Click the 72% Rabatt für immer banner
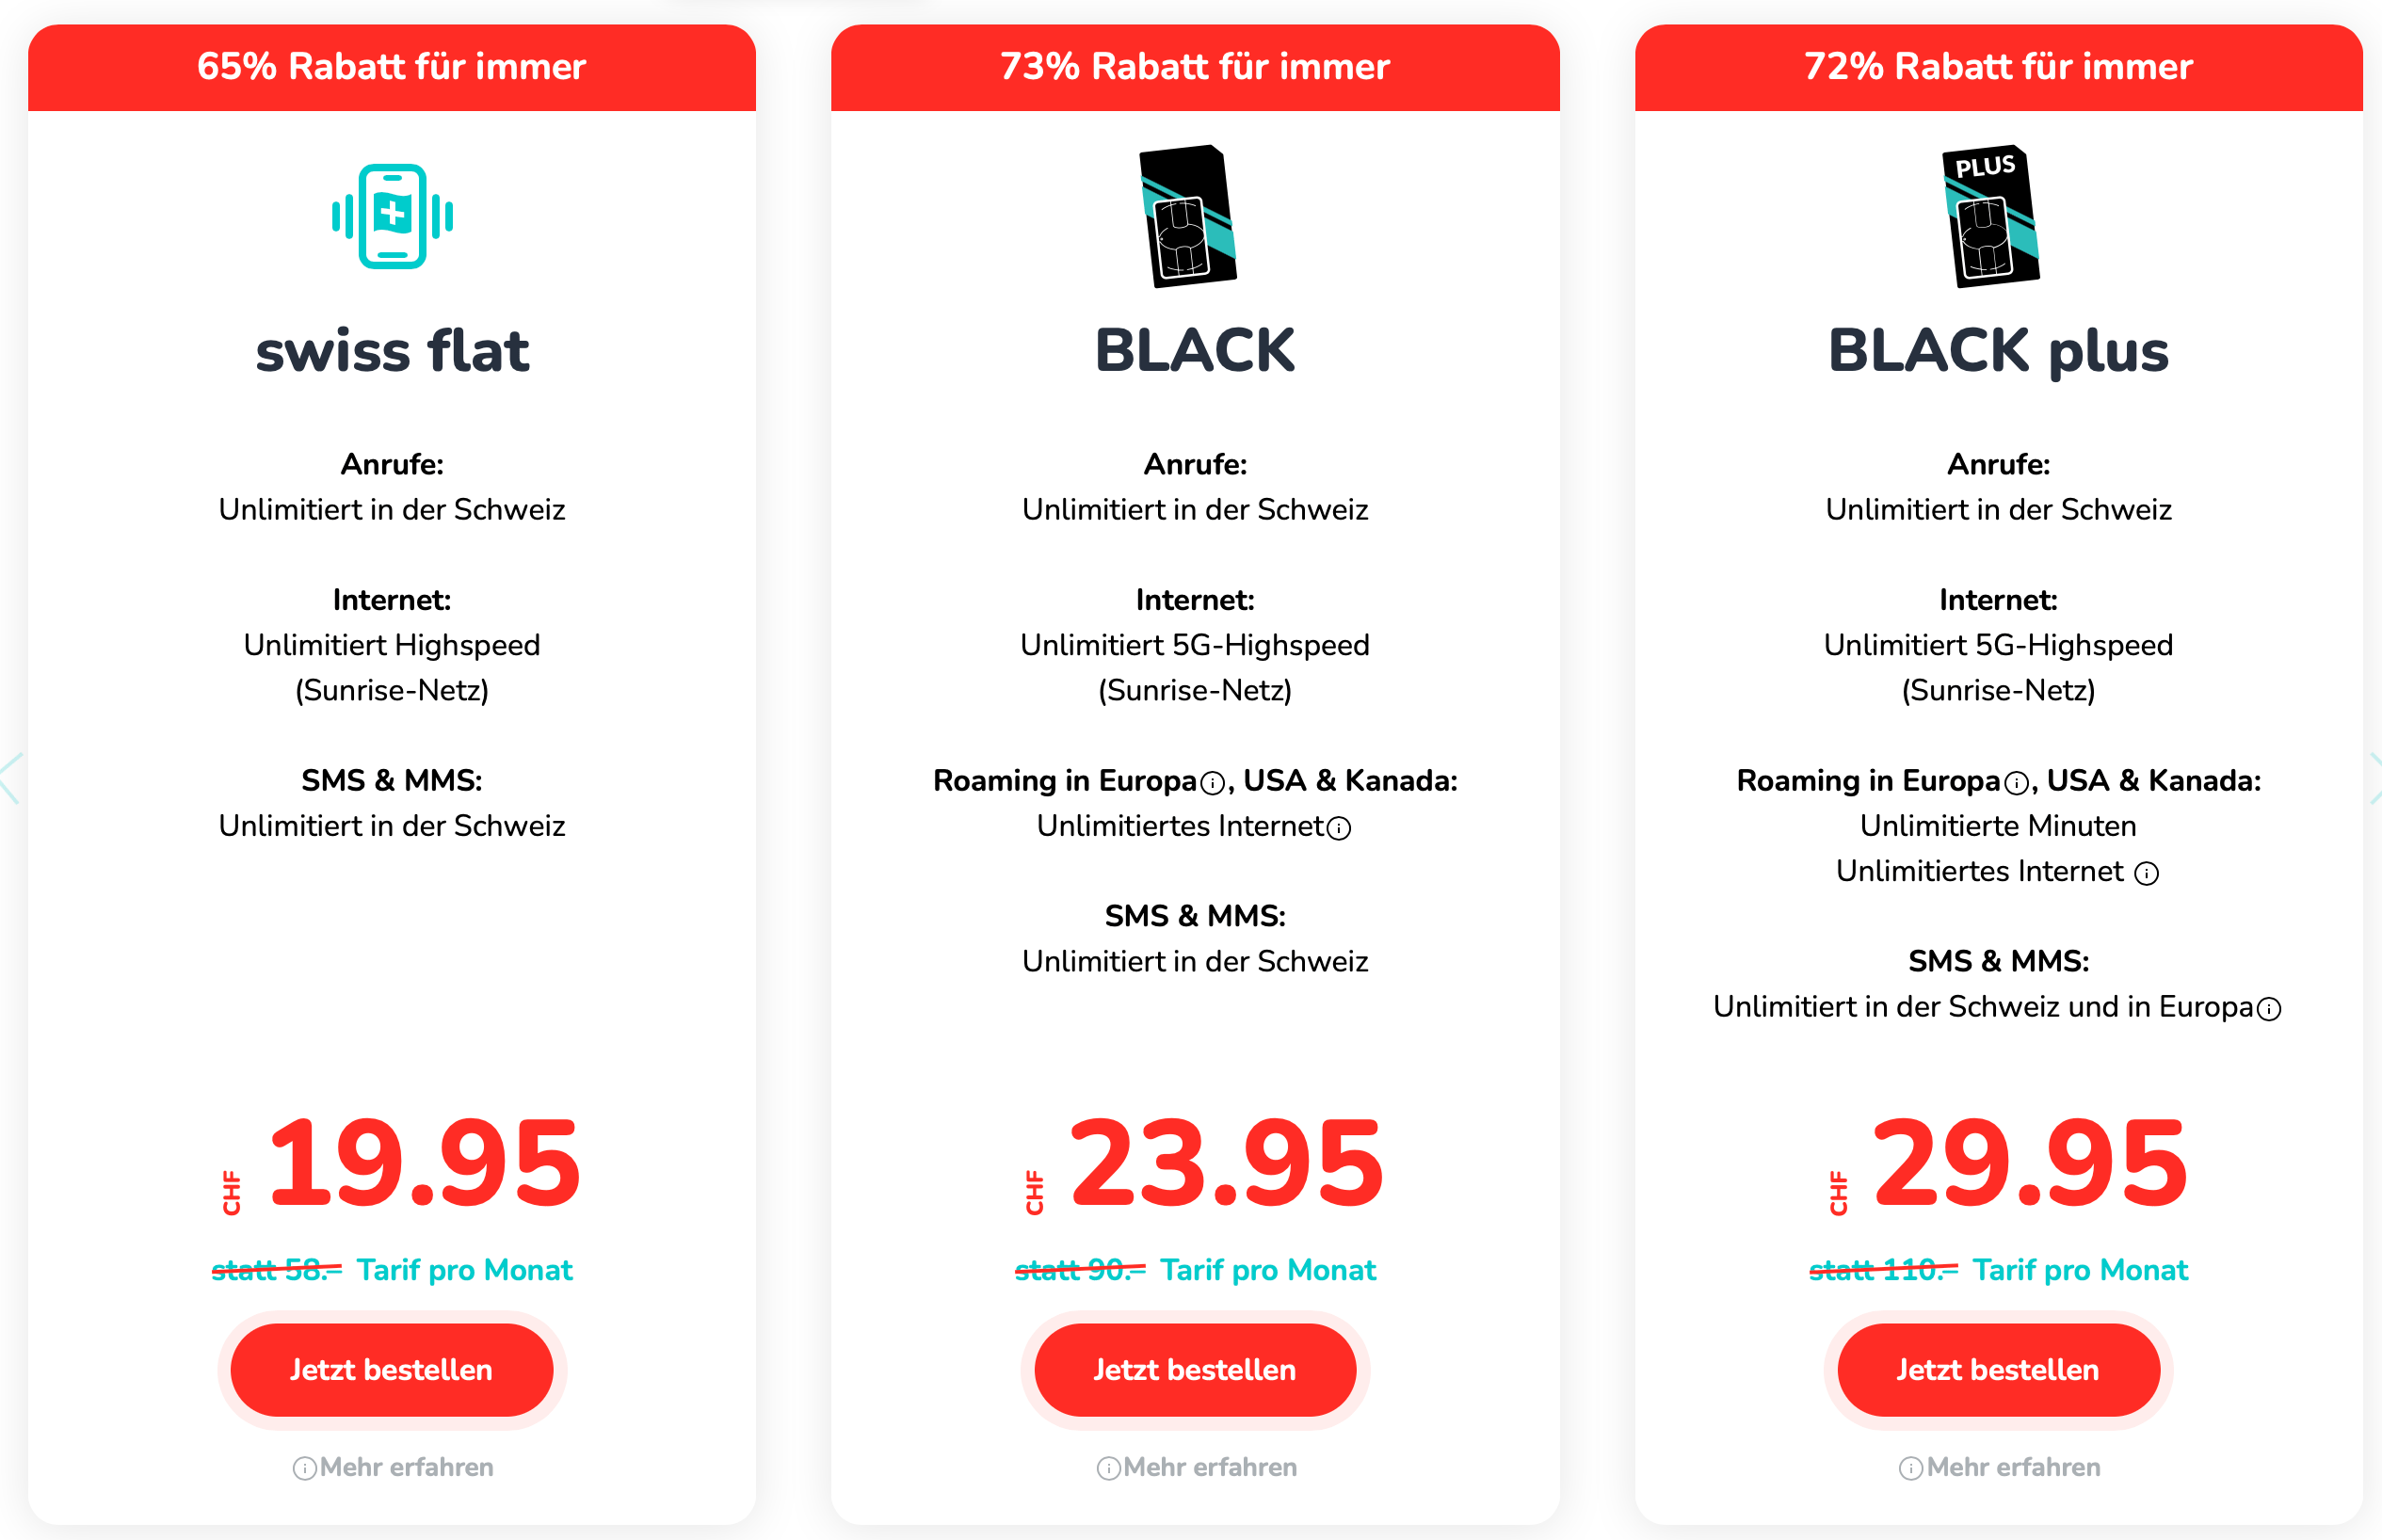This screenshot has height=1540, width=2382. [1998, 67]
